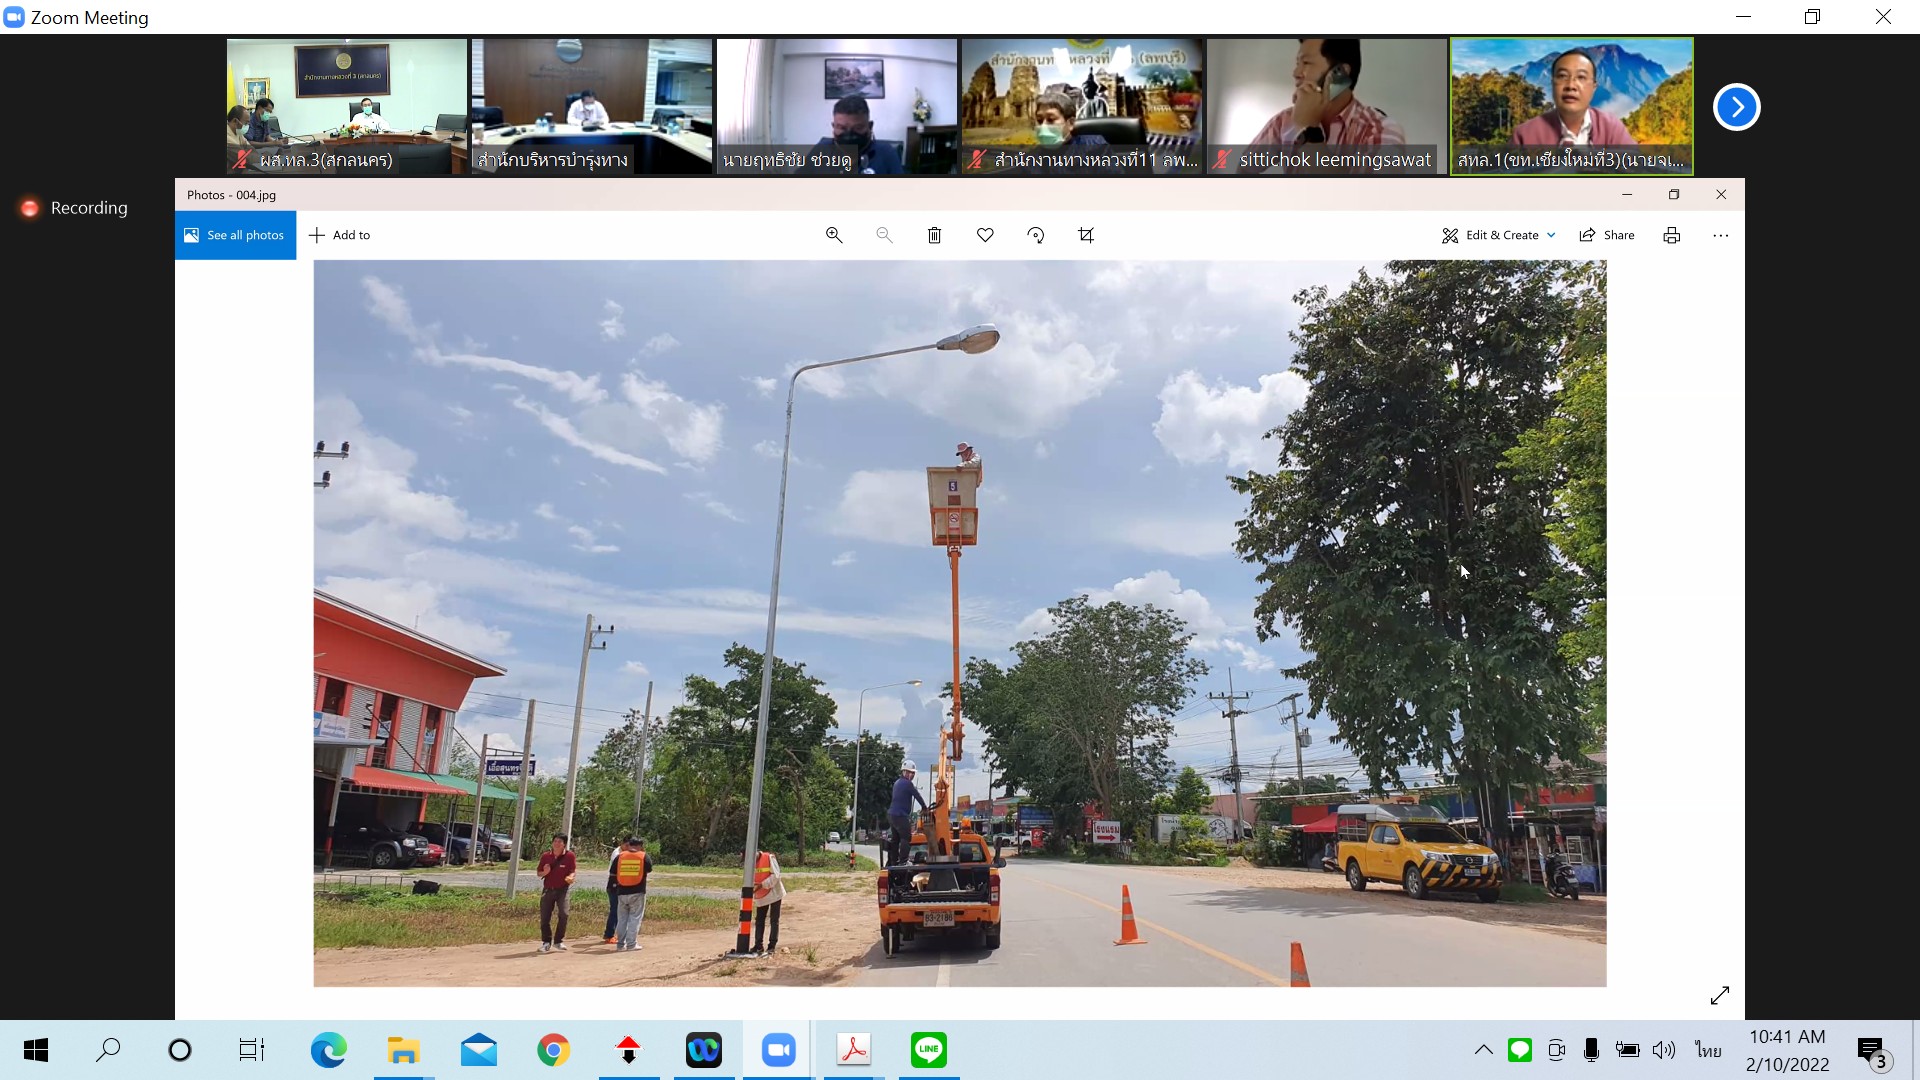Select the ผส.ทล.3(สกลนคร) participant thumbnail
1920x1080 pixels.
click(346, 106)
